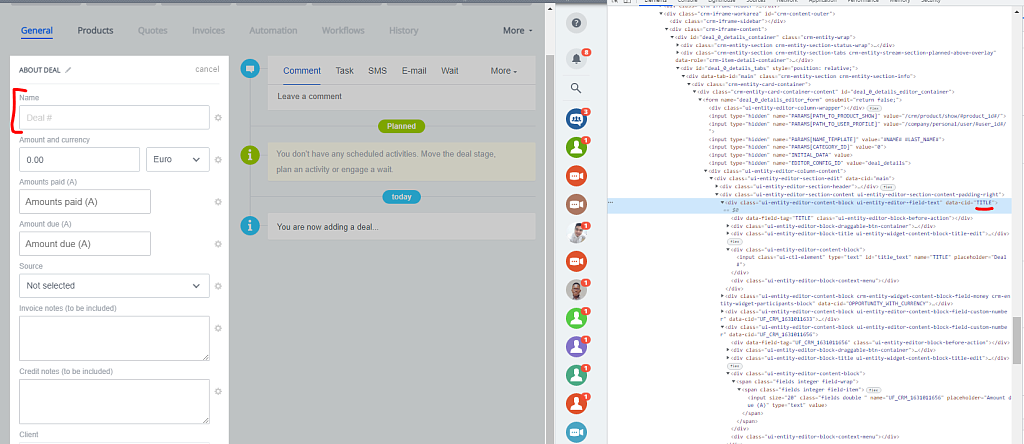This screenshot has height=444, width=1024.
Task: Collapse the highlighted ui-entity-editor-field-text div node
Action: pos(722,203)
